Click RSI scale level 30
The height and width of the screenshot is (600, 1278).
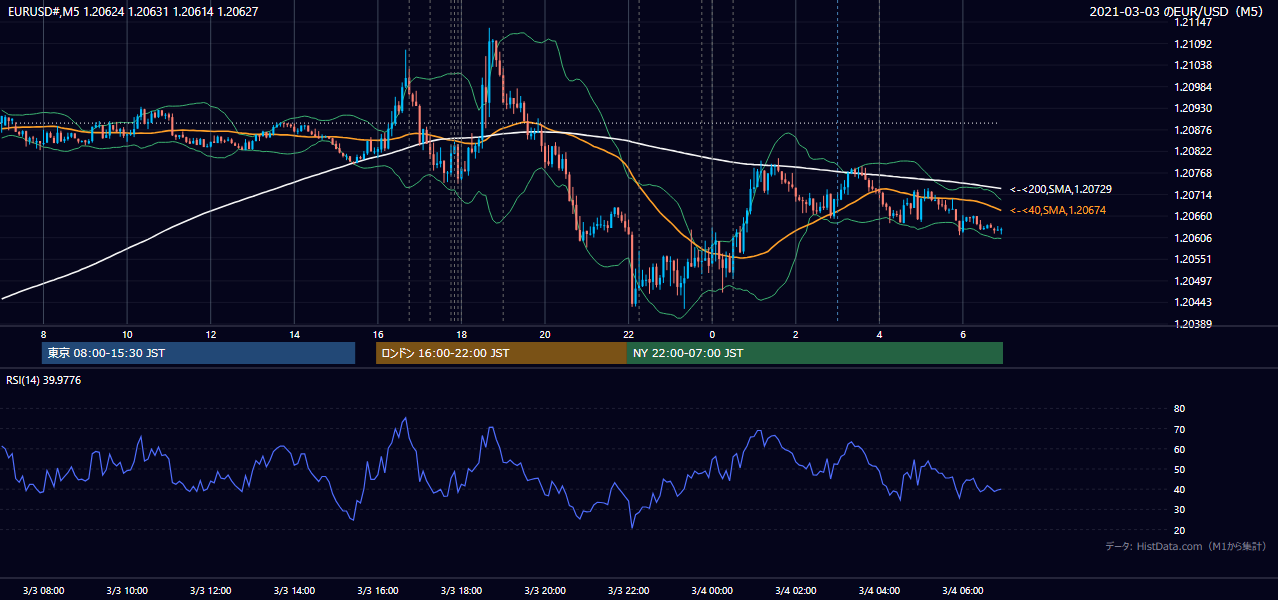click(x=1179, y=510)
